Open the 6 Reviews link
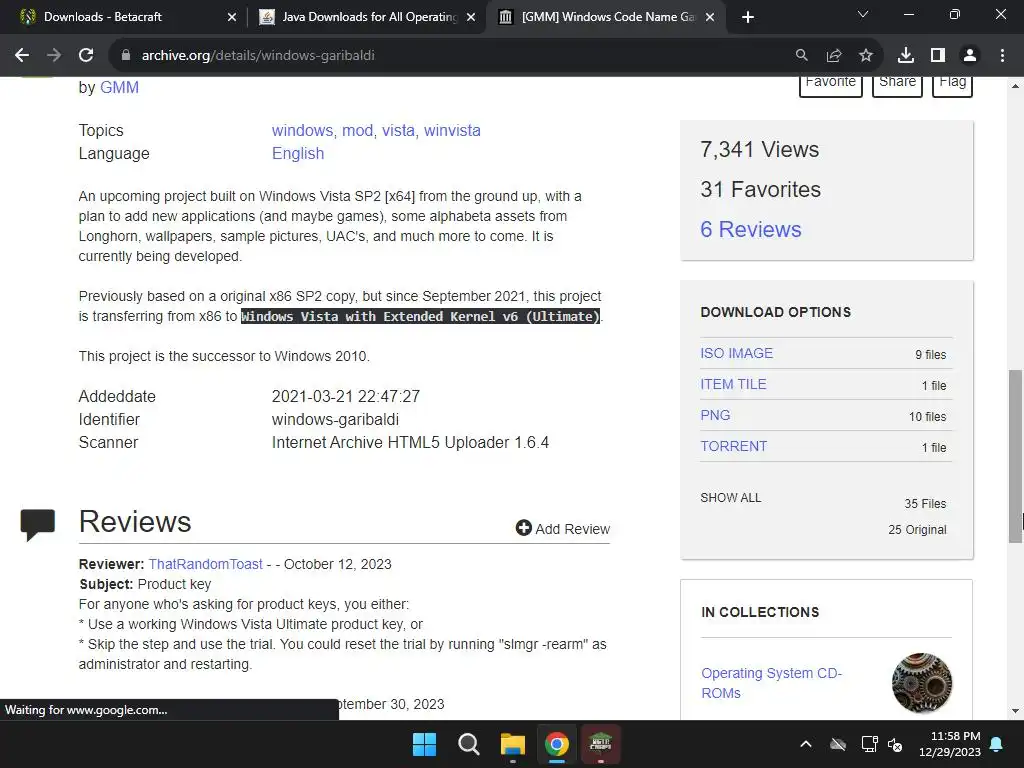Viewport: 1024px width, 768px height. click(x=750, y=229)
